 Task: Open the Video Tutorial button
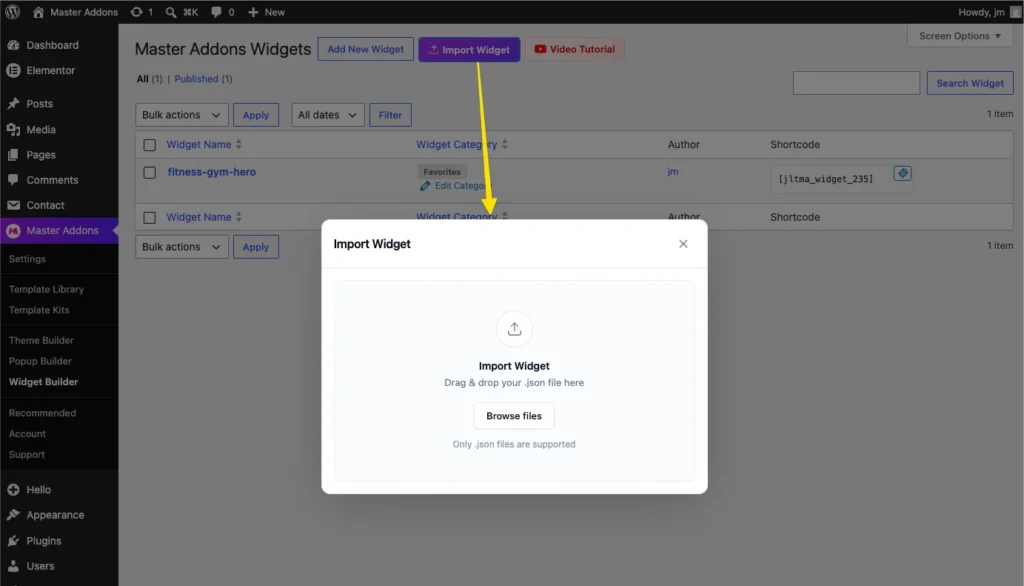coord(575,49)
